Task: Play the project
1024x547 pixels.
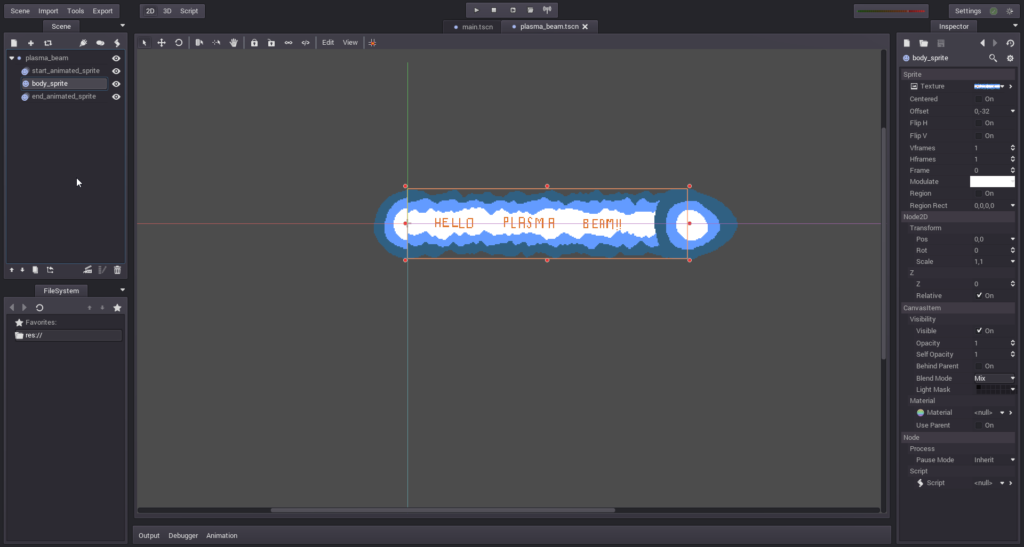Action: (x=477, y=10)
